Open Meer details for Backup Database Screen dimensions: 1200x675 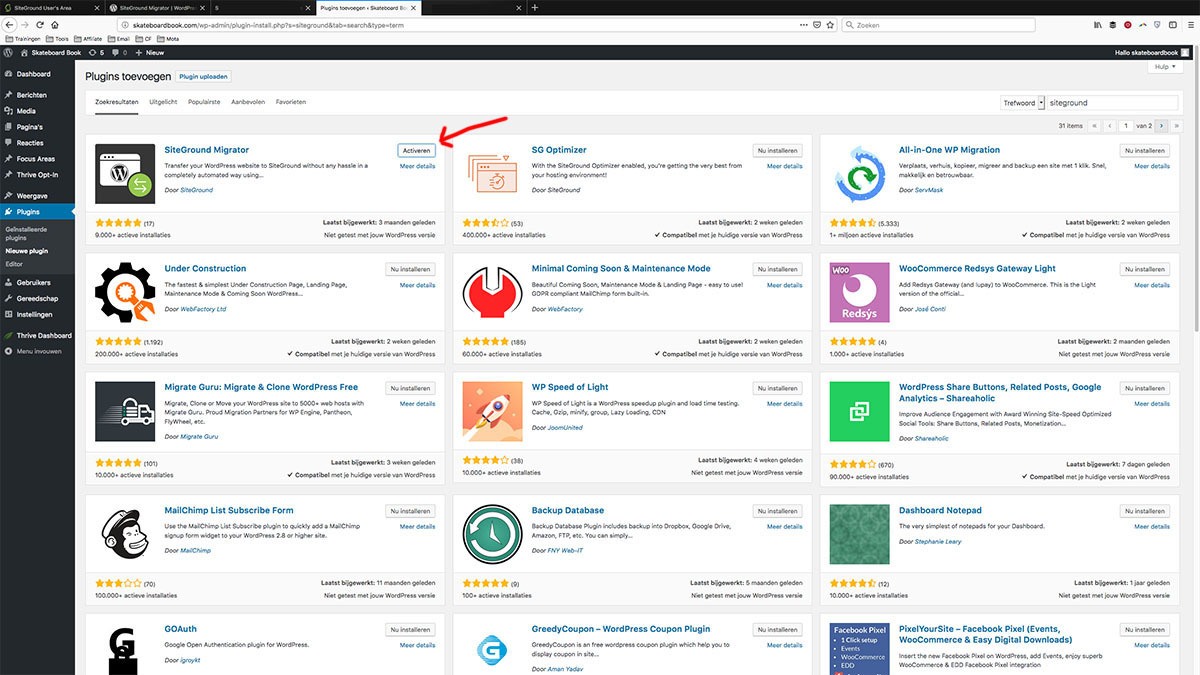[785, 526]
